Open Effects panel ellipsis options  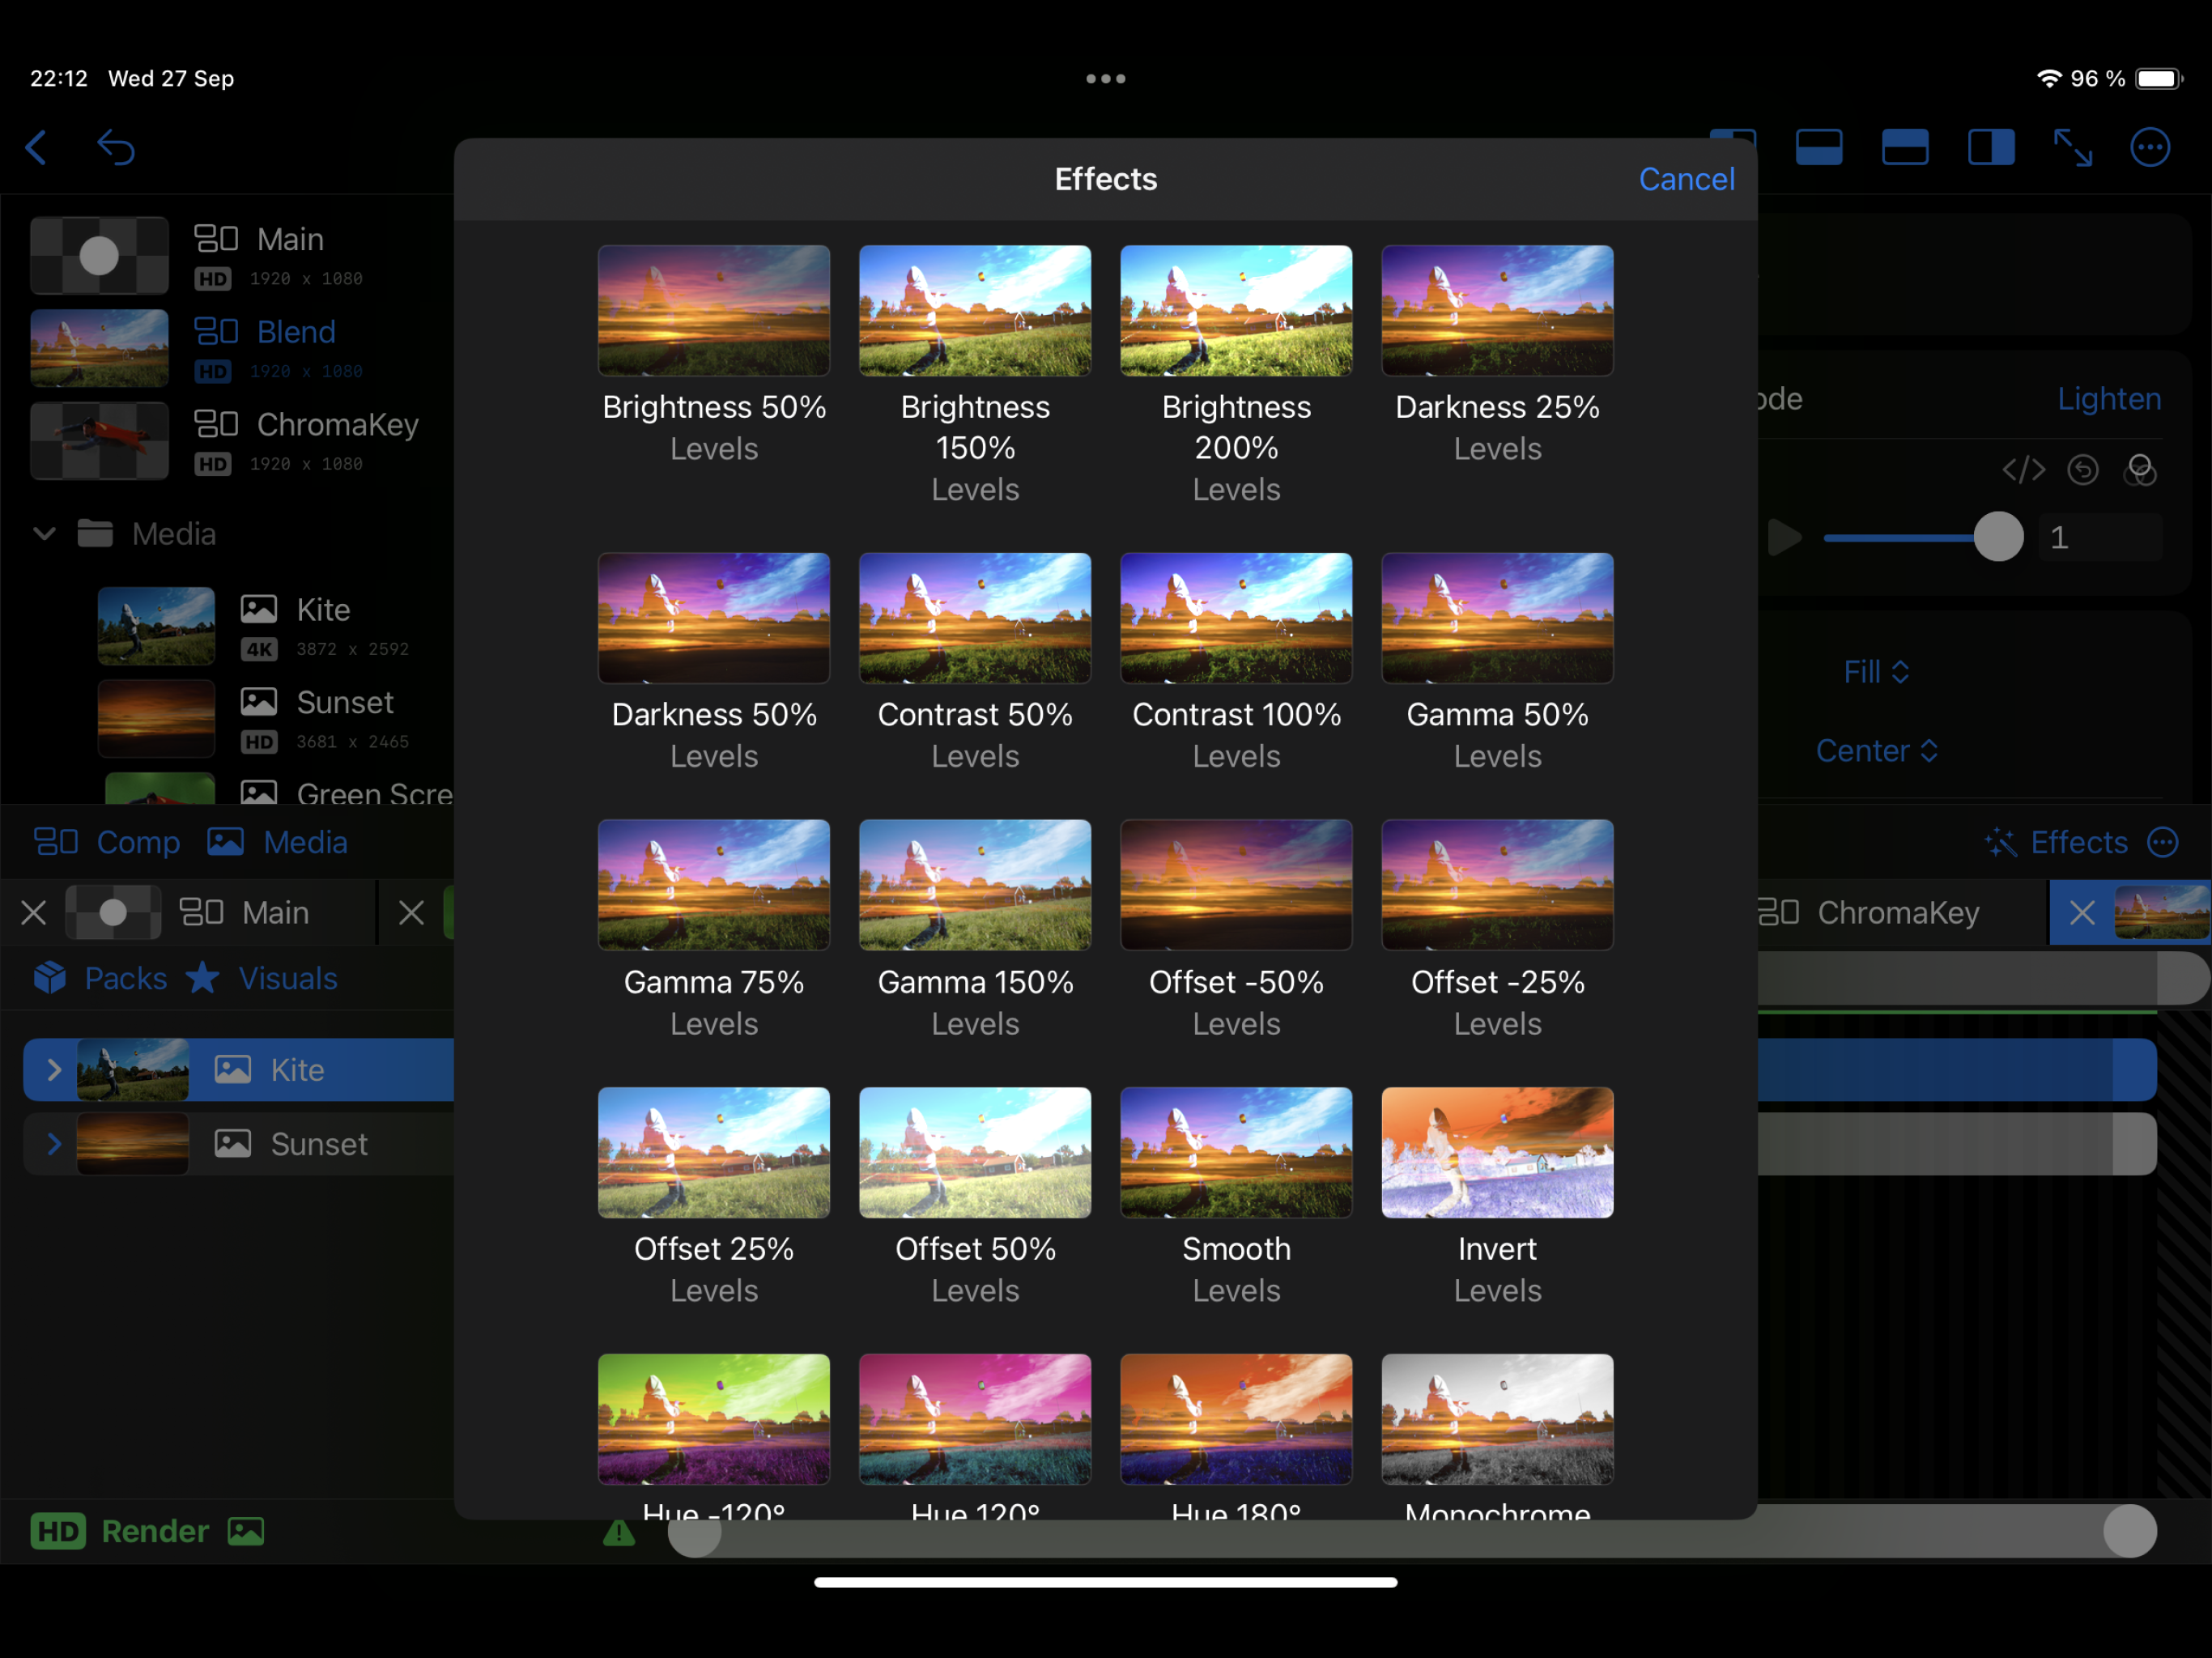[x=2163, y=843]
